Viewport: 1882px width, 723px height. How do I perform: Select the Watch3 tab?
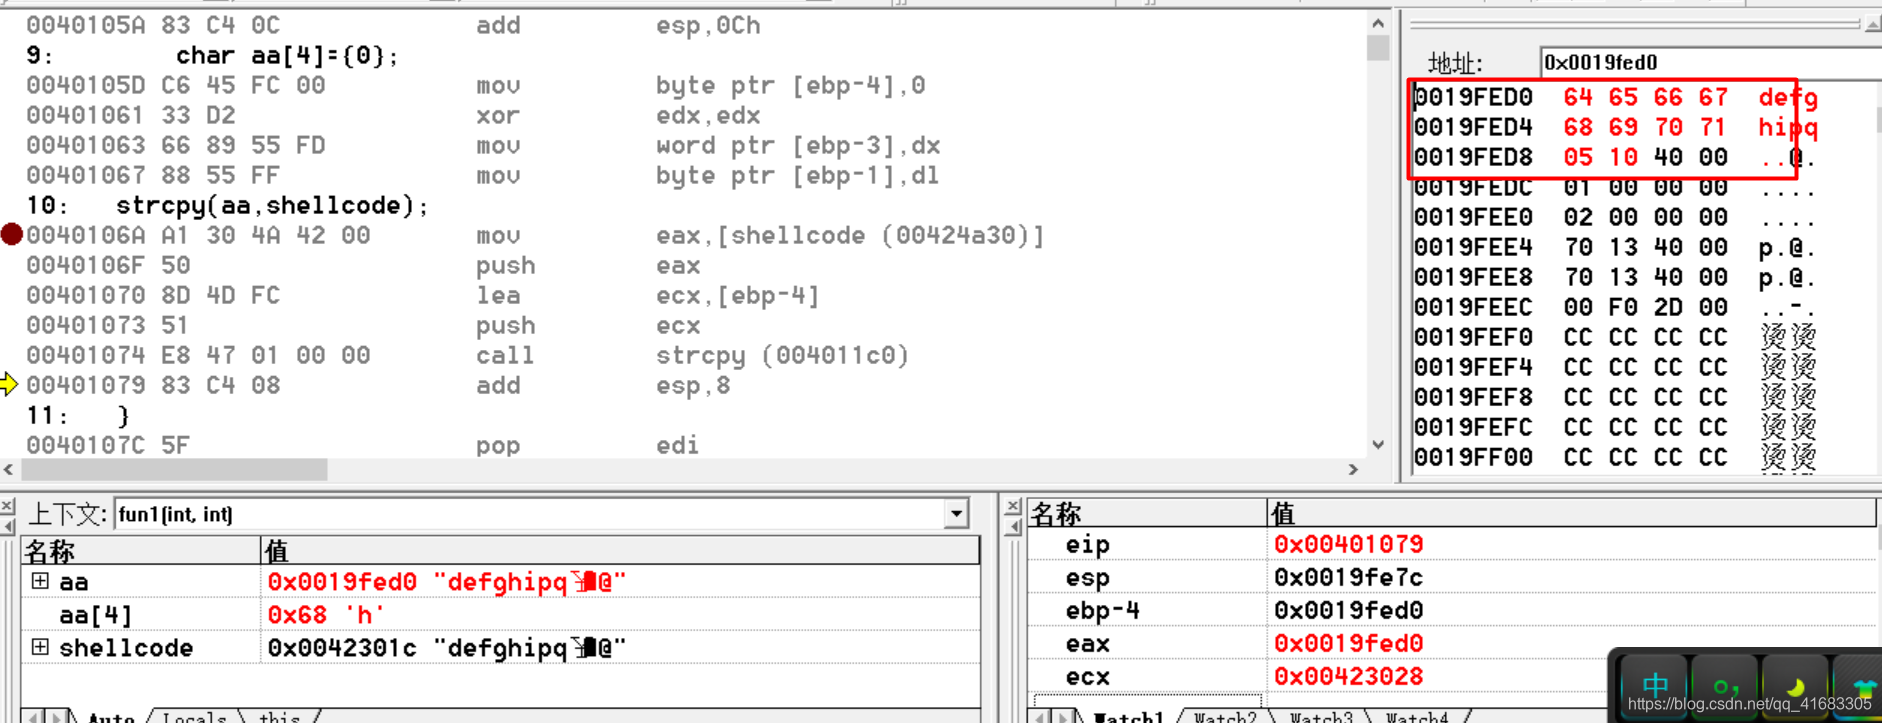pos(1321,716)
